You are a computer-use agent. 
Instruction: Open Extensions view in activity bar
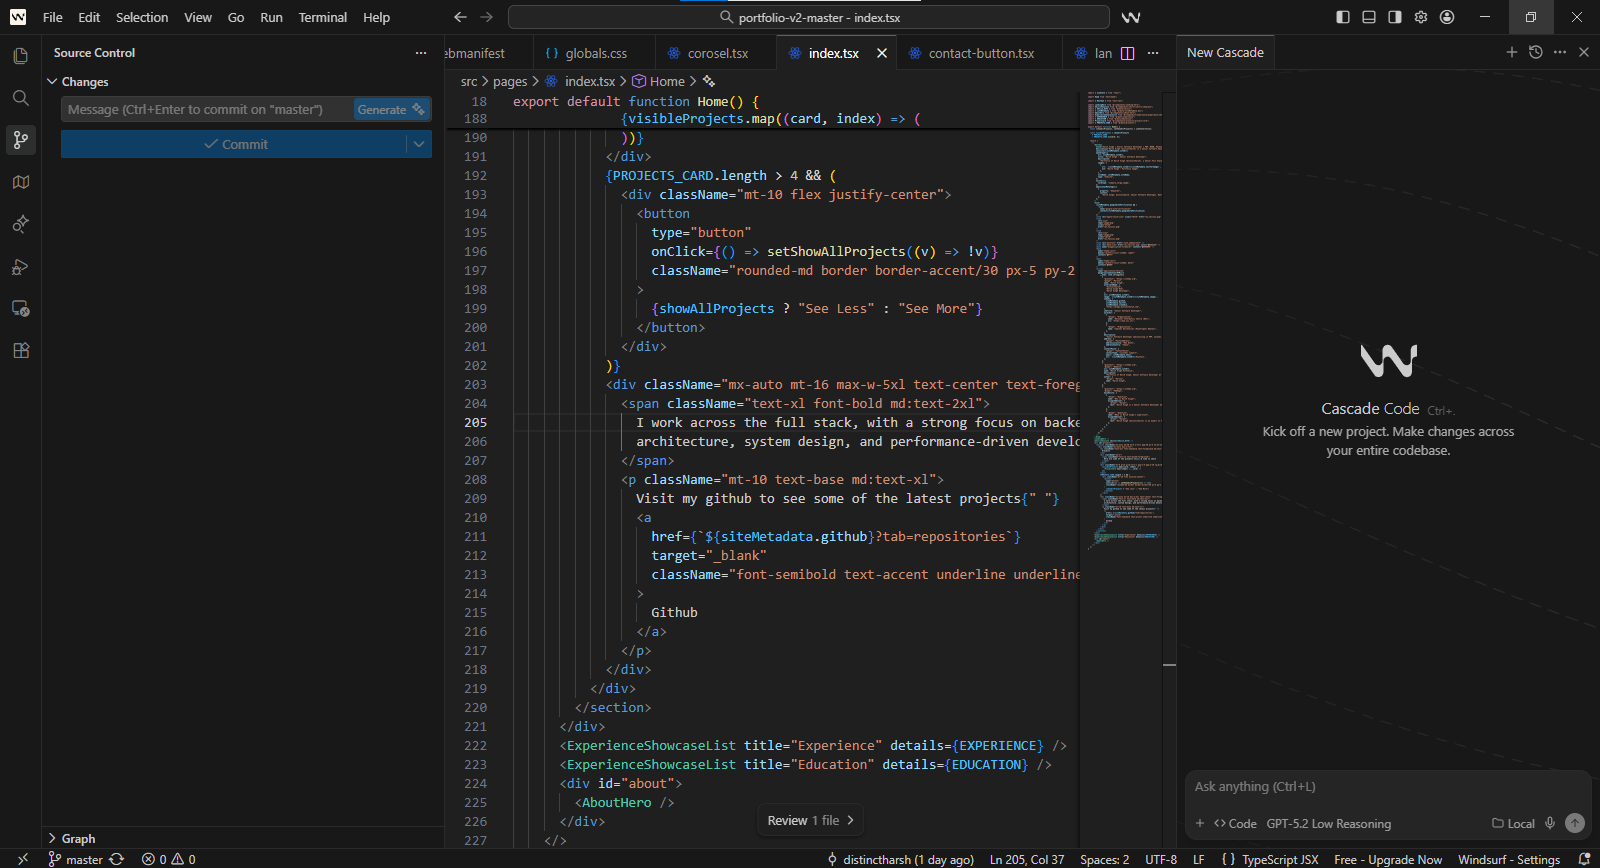pyautogui.click(x=20, y=351)
